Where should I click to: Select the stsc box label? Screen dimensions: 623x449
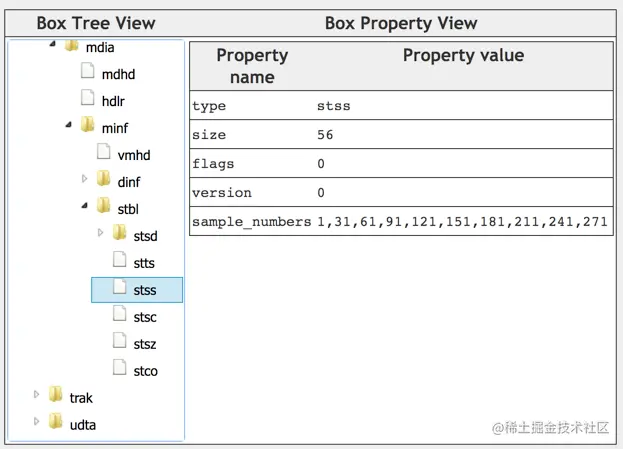coord(145,317)
